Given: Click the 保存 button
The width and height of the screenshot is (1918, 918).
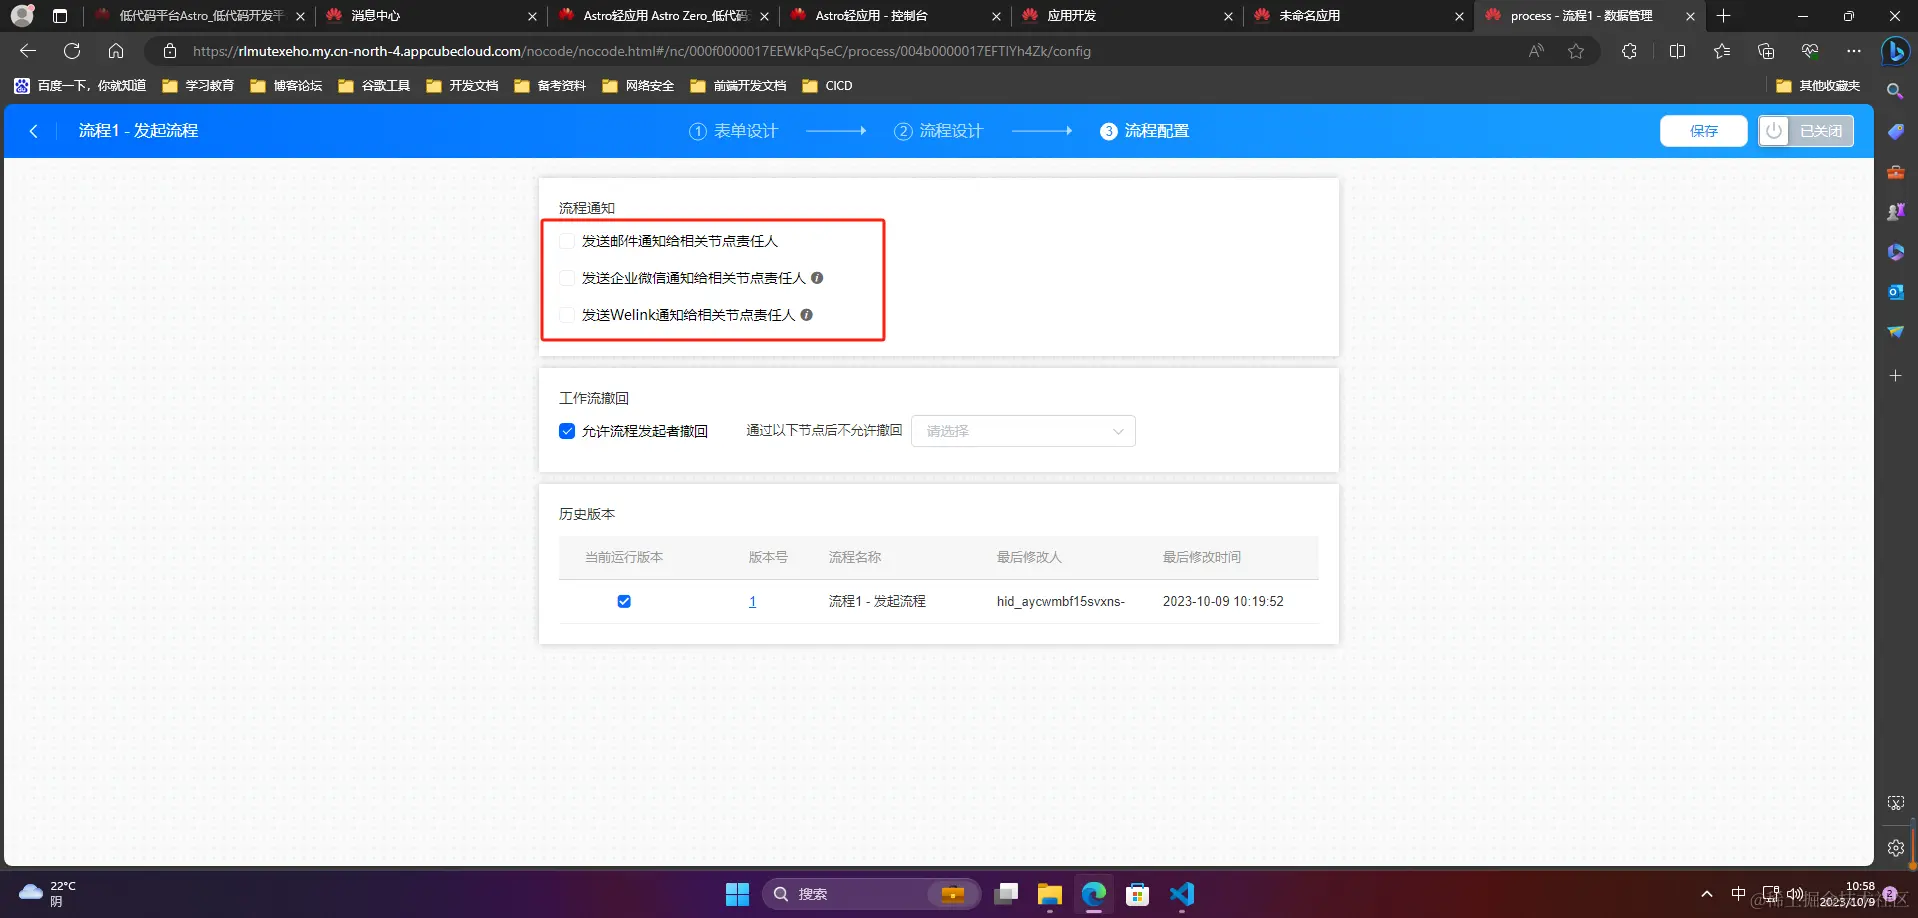Looking at the screenshot, I should click(x=1703, y=131).
